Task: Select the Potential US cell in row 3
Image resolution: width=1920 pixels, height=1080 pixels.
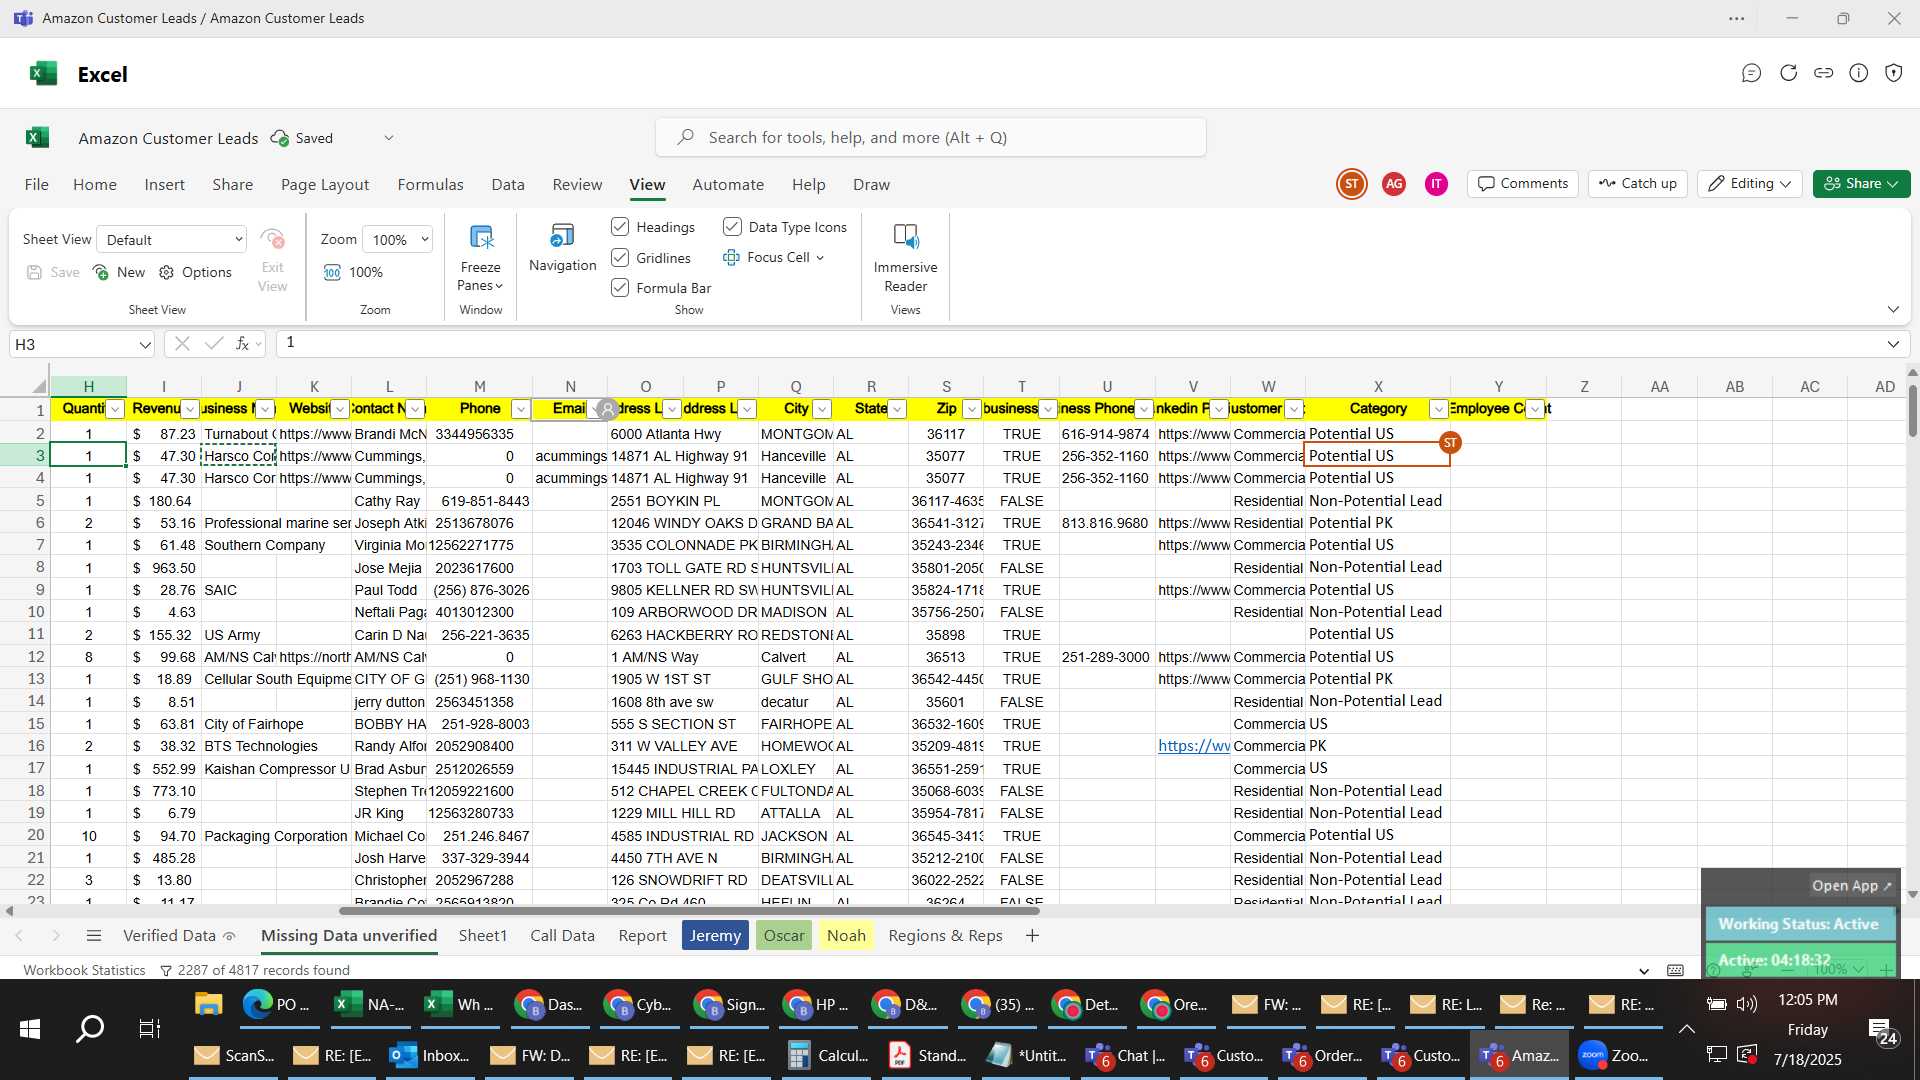Action: (1377, 456)
